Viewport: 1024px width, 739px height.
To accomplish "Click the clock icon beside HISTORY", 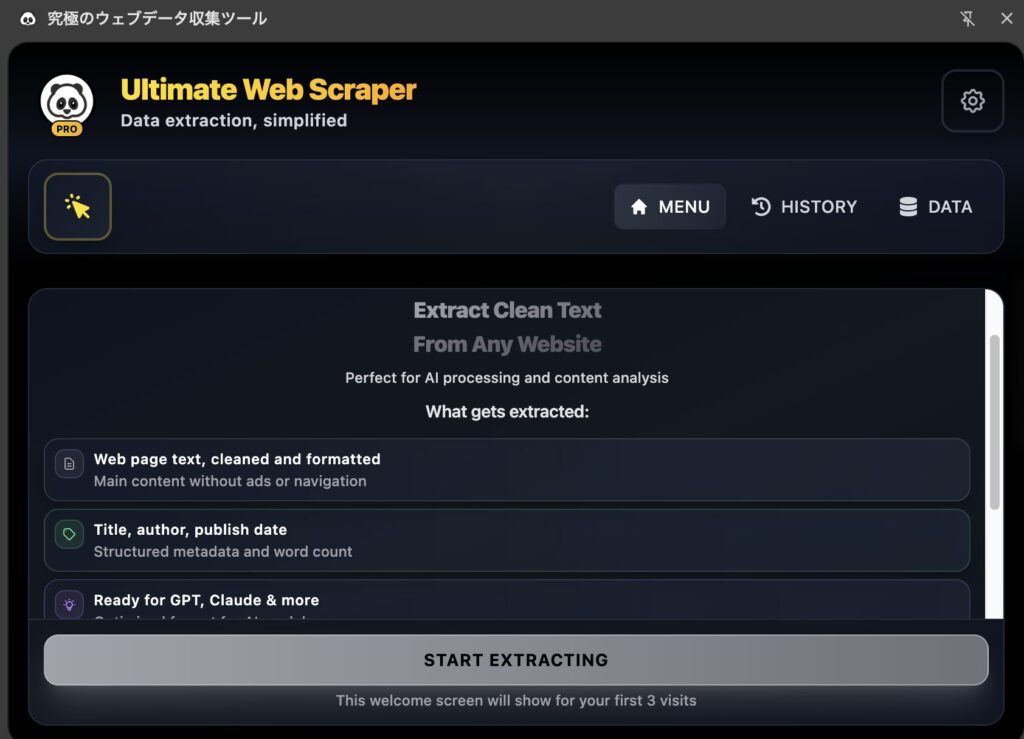I will 761,207.
